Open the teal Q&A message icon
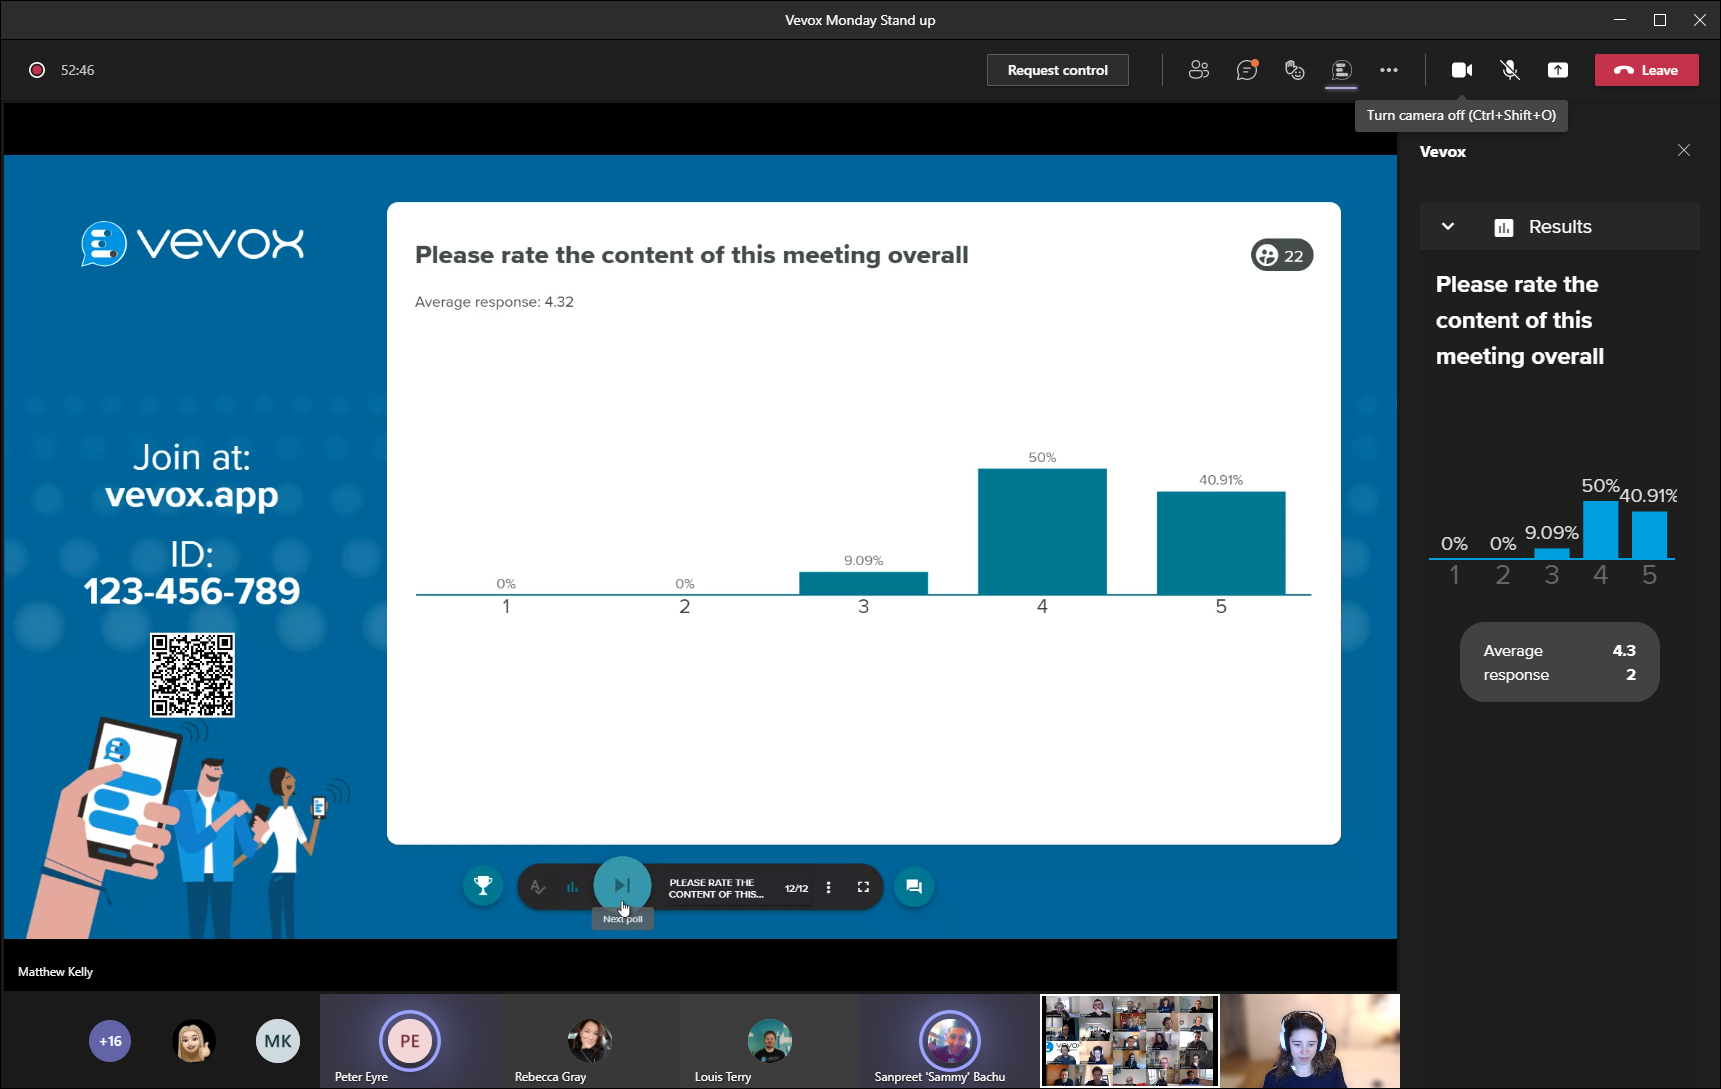Viewport: 1721px width, 1089px height. click(913, 886)
